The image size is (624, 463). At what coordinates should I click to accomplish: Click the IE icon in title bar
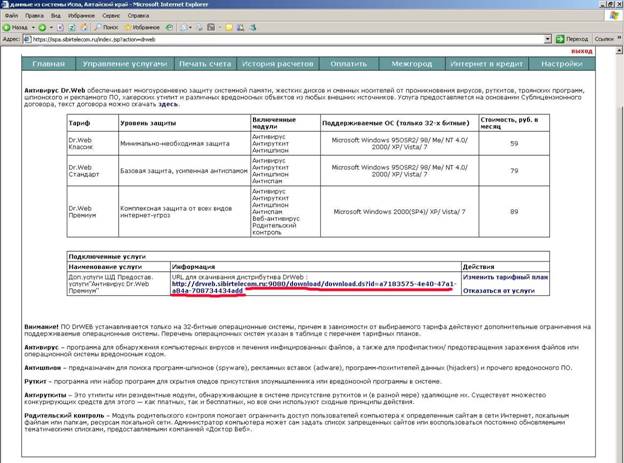4,4
